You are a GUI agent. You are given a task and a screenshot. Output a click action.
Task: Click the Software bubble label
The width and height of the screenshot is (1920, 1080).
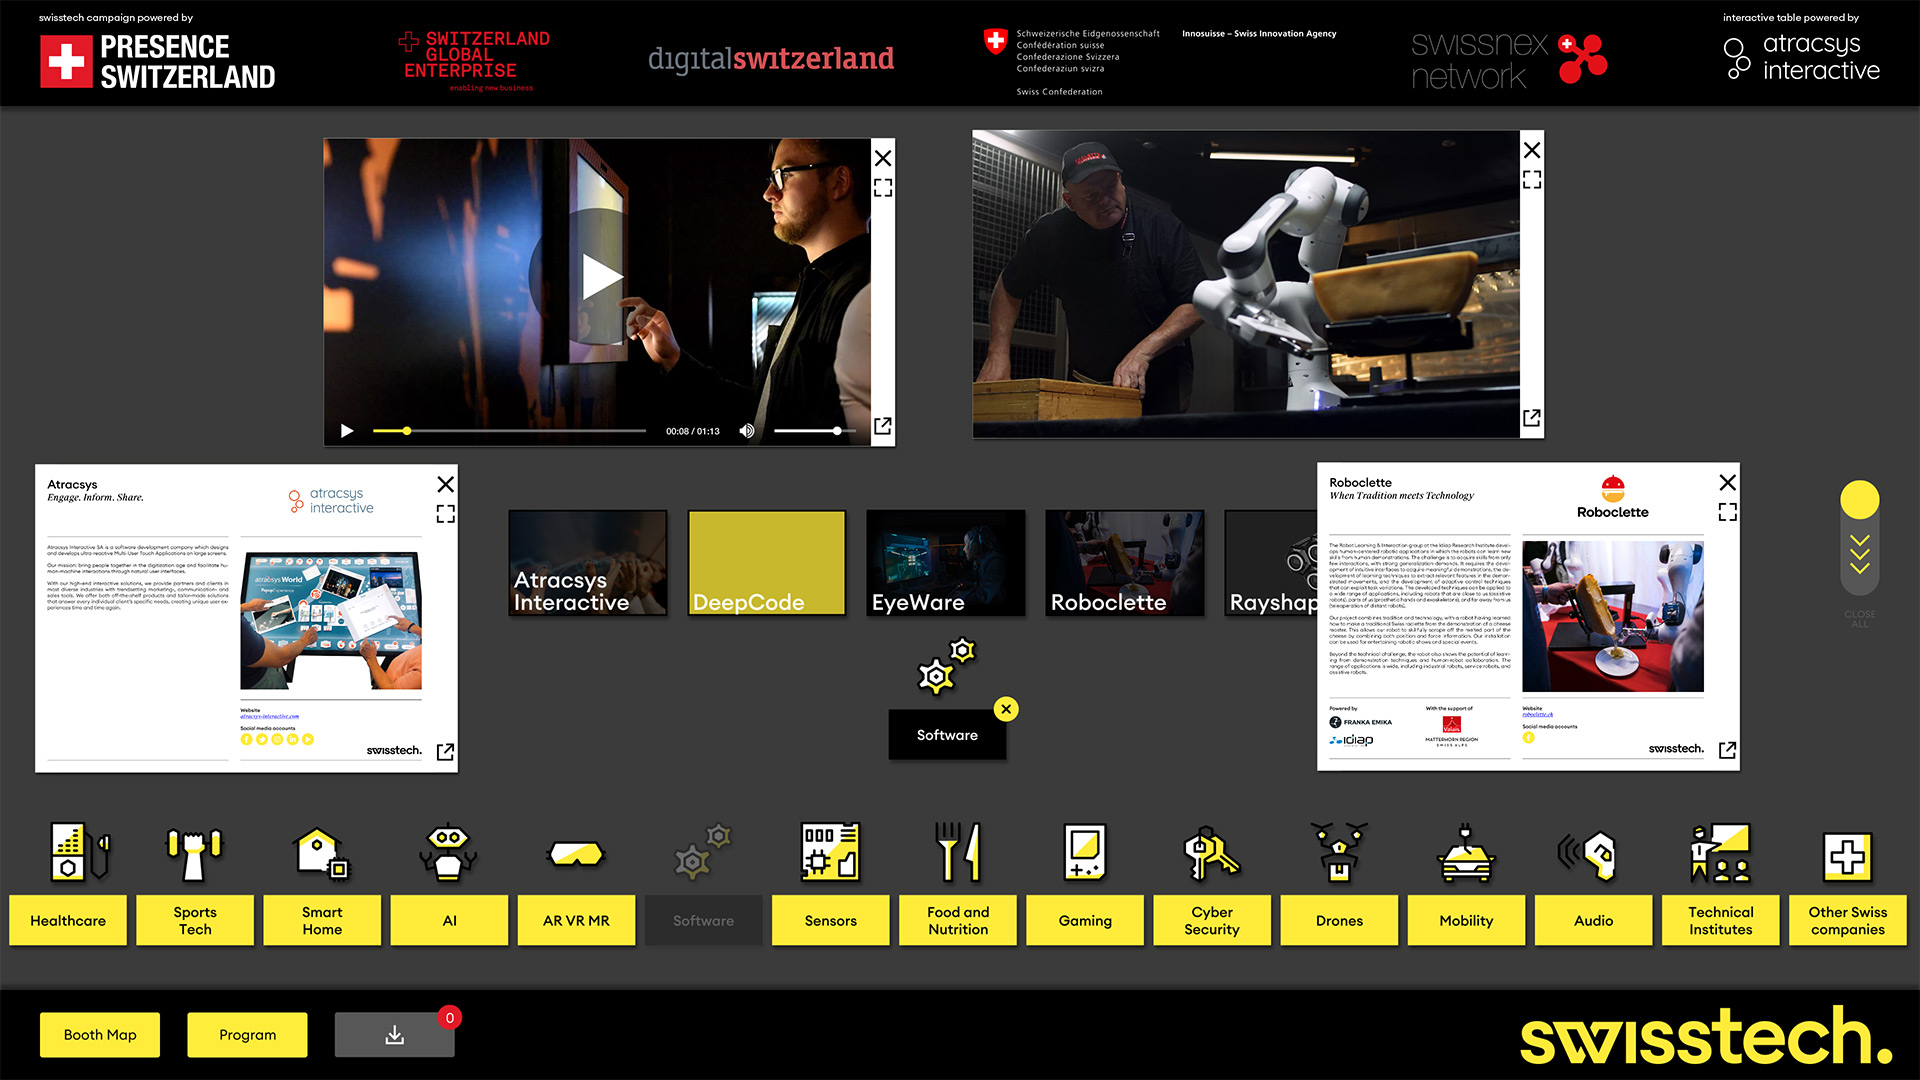click(947, 735)
